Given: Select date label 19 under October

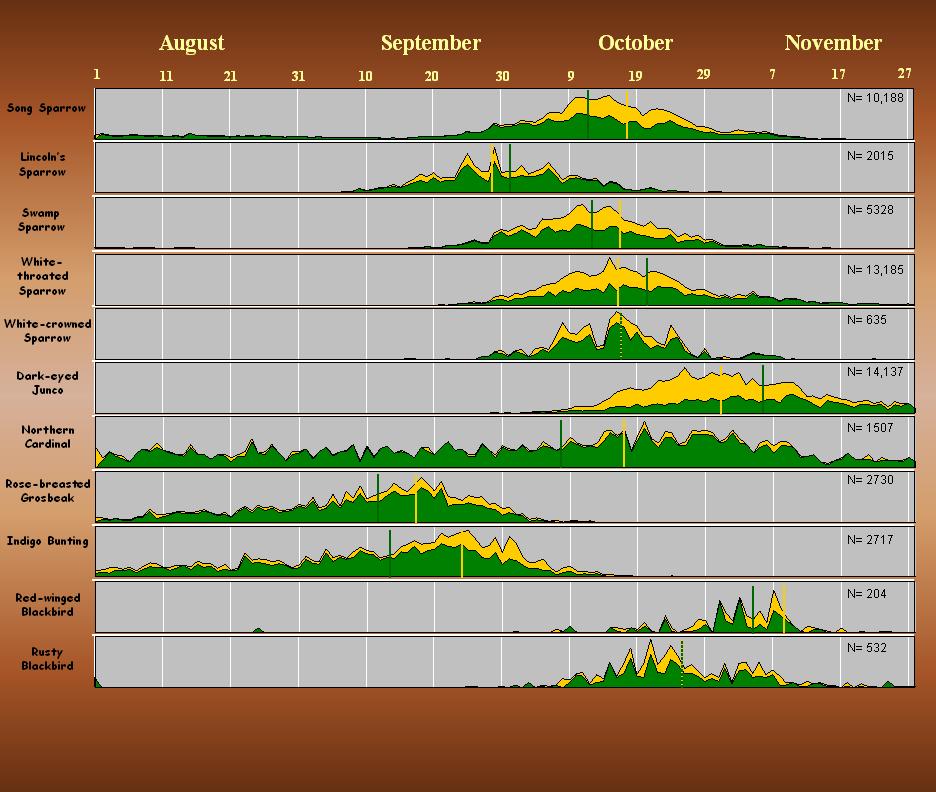Looking at the screenshot, I should (x=635, y=75).
